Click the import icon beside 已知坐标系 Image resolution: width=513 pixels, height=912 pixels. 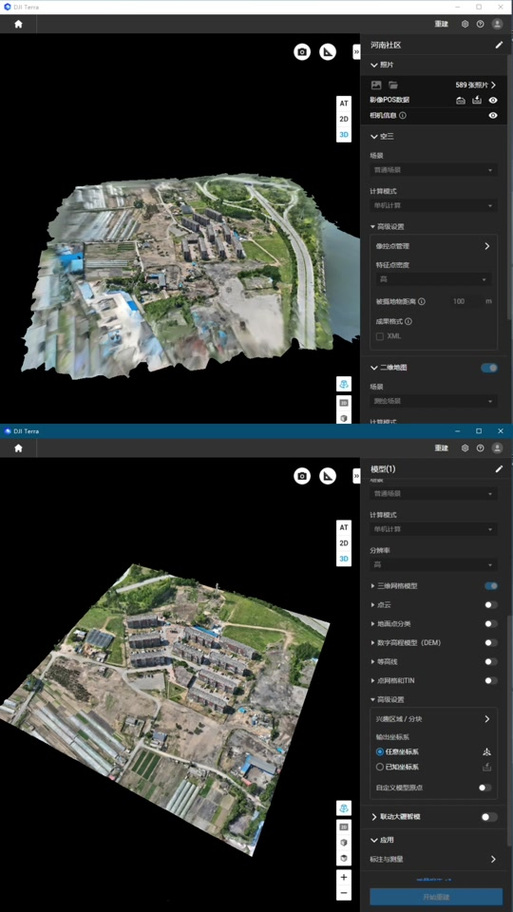point(487,767)
